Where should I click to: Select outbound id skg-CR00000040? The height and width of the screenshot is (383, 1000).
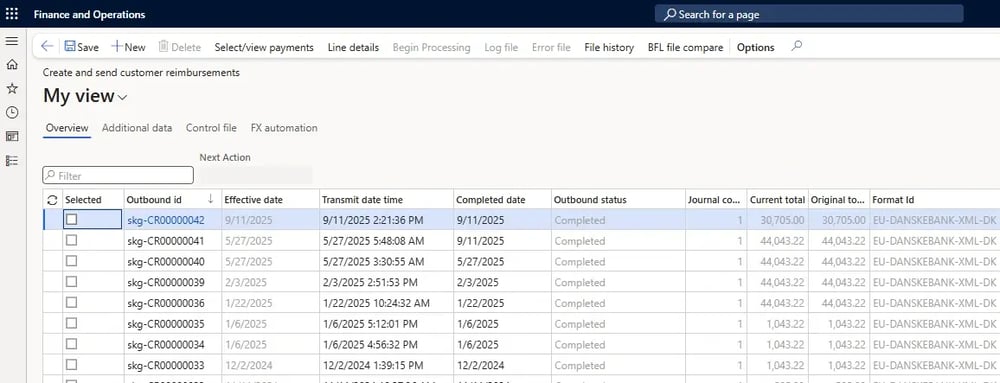pyautogui.click(x=166, y=262)
